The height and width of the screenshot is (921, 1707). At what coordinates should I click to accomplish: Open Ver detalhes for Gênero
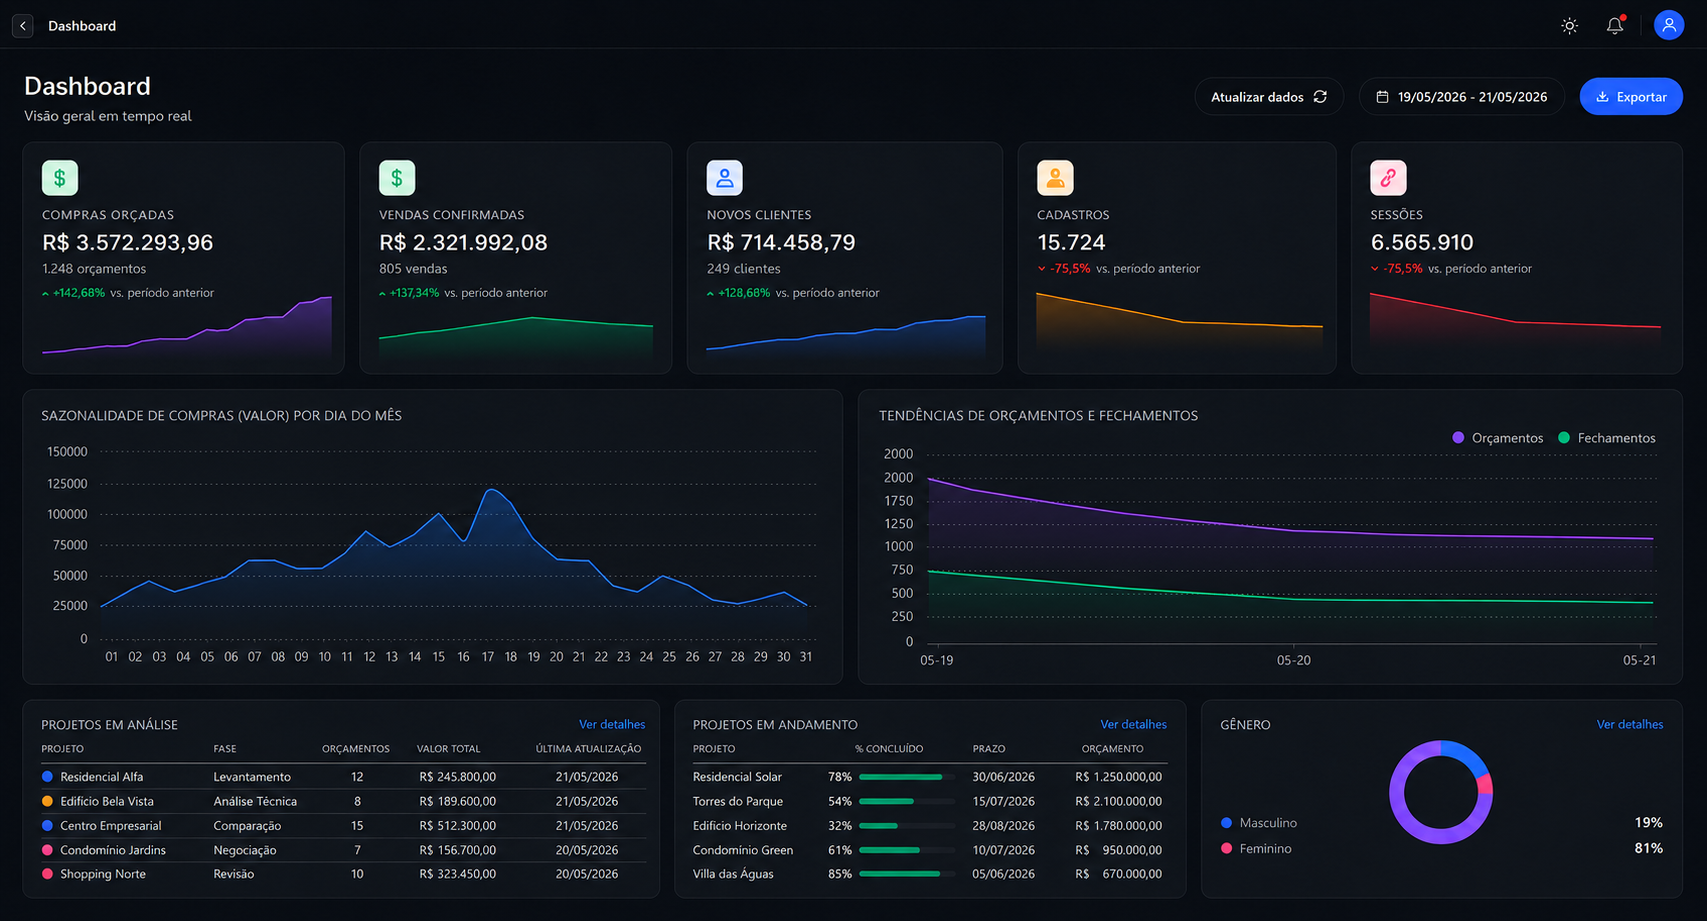pyautogui.click(x=1630, y=724)
